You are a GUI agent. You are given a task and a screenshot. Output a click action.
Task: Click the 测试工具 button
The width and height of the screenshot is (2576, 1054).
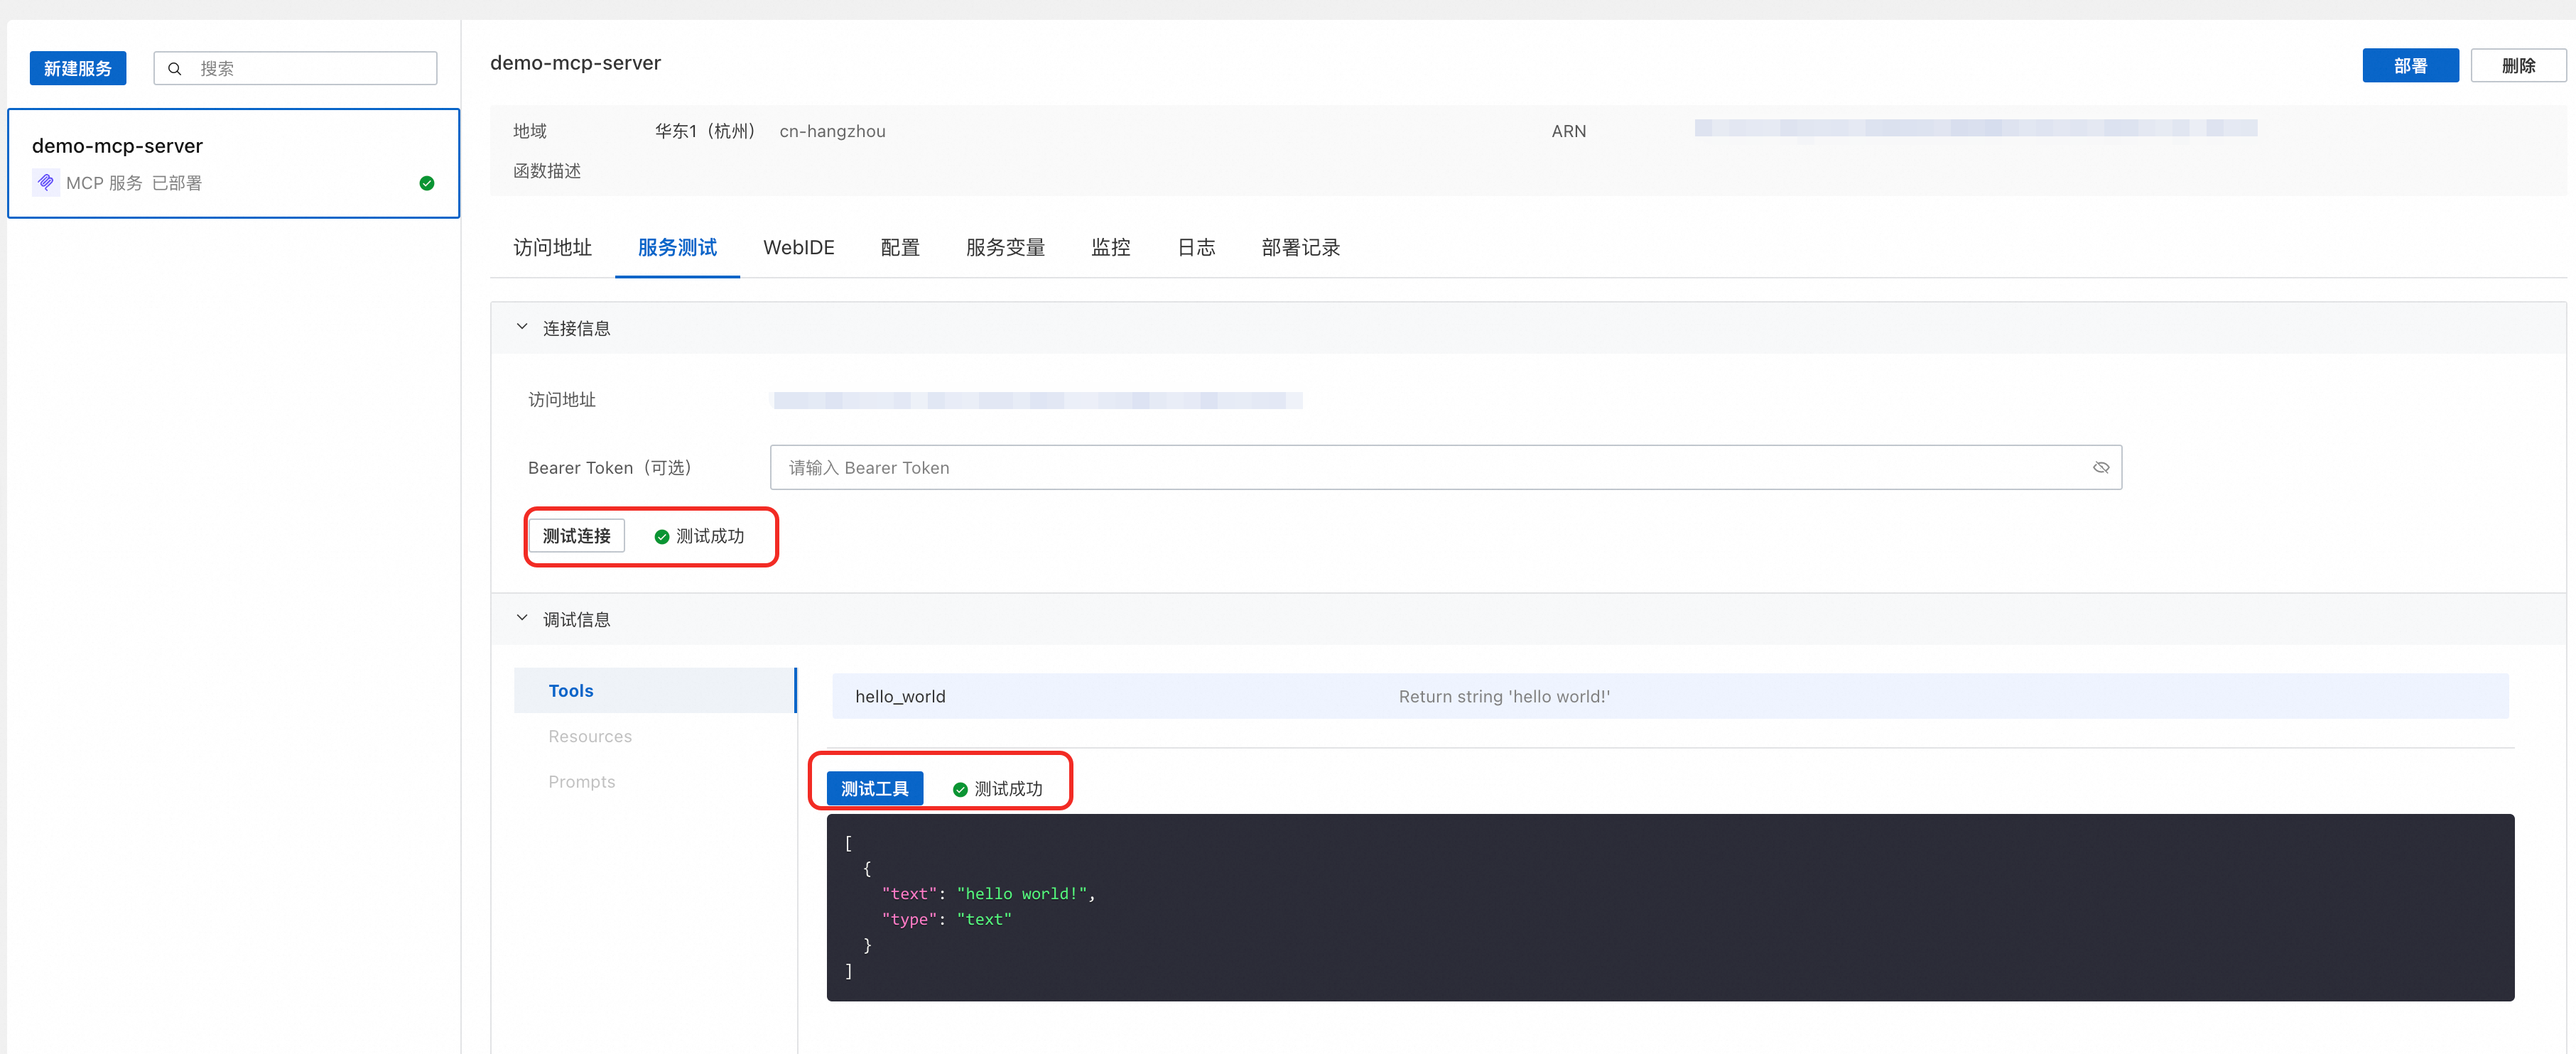(x=874, y=789)
